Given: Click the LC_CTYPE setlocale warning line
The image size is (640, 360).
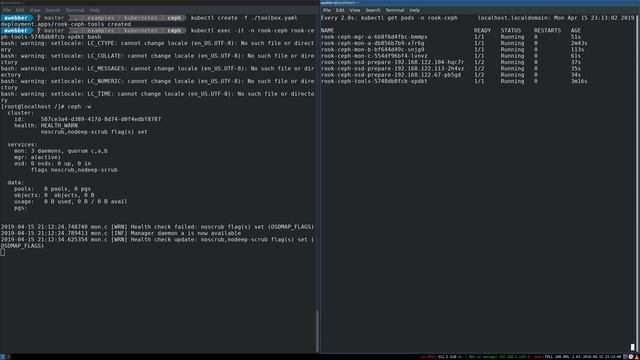Looking at the screenshot, I should (158, 46).
